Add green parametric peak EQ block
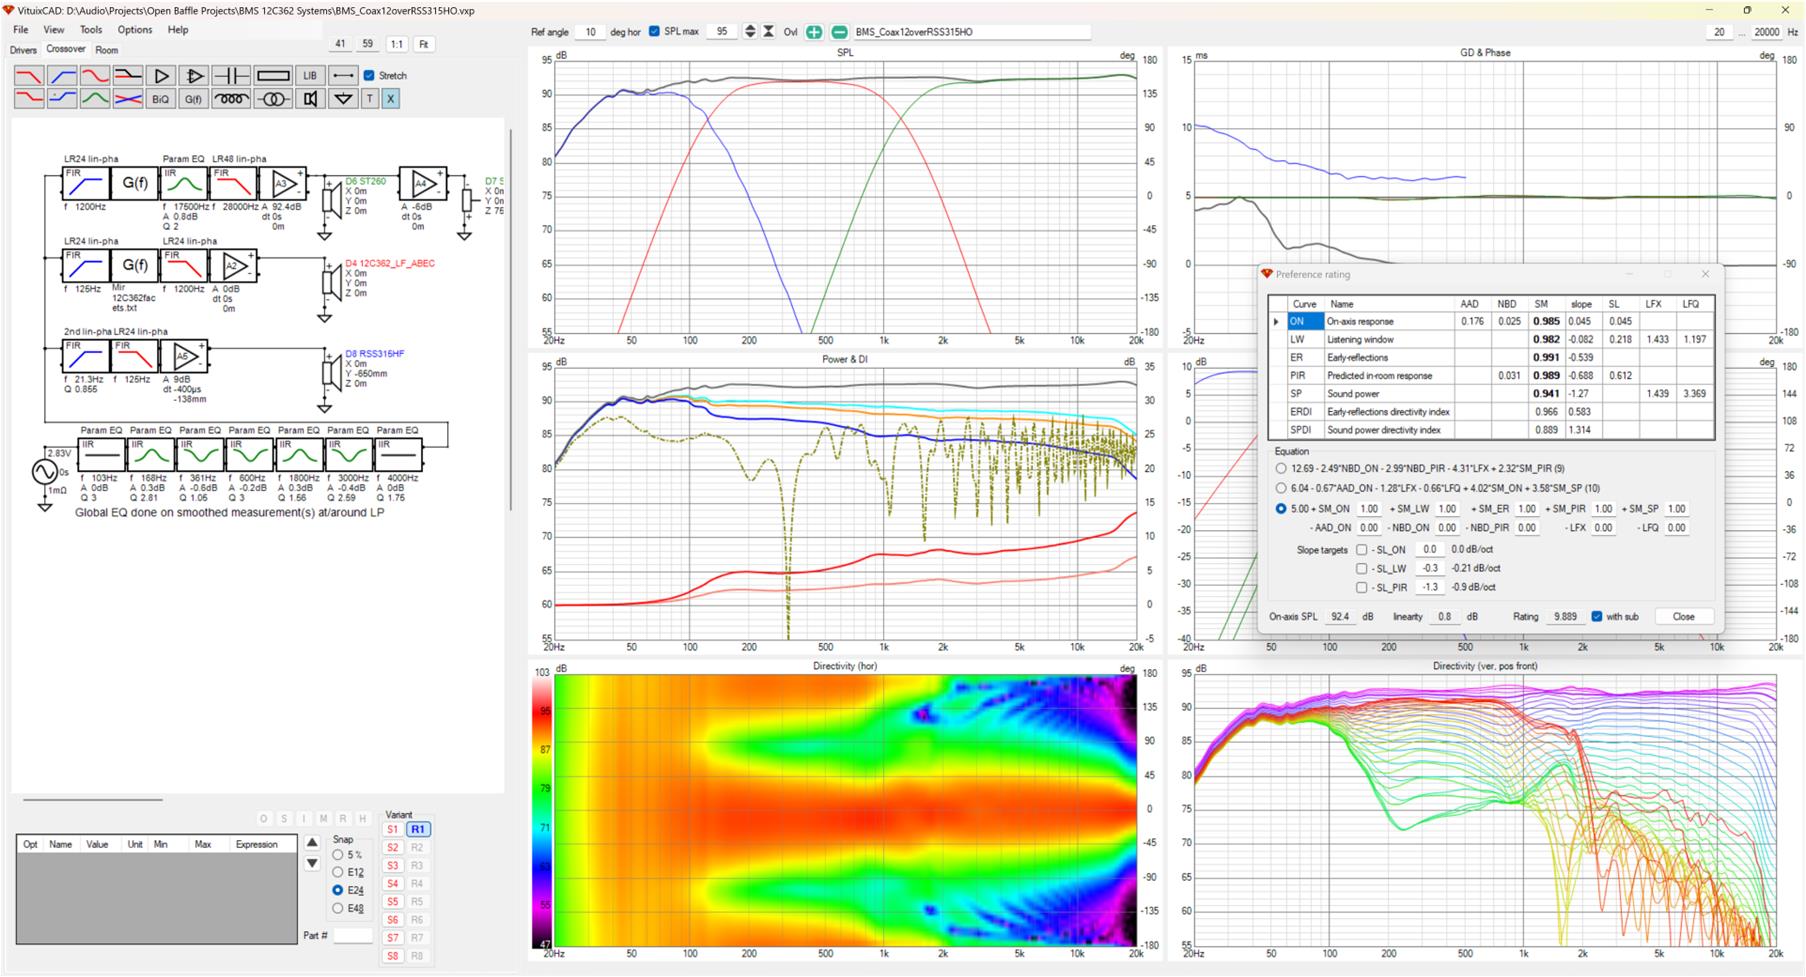 coord(95,99)
